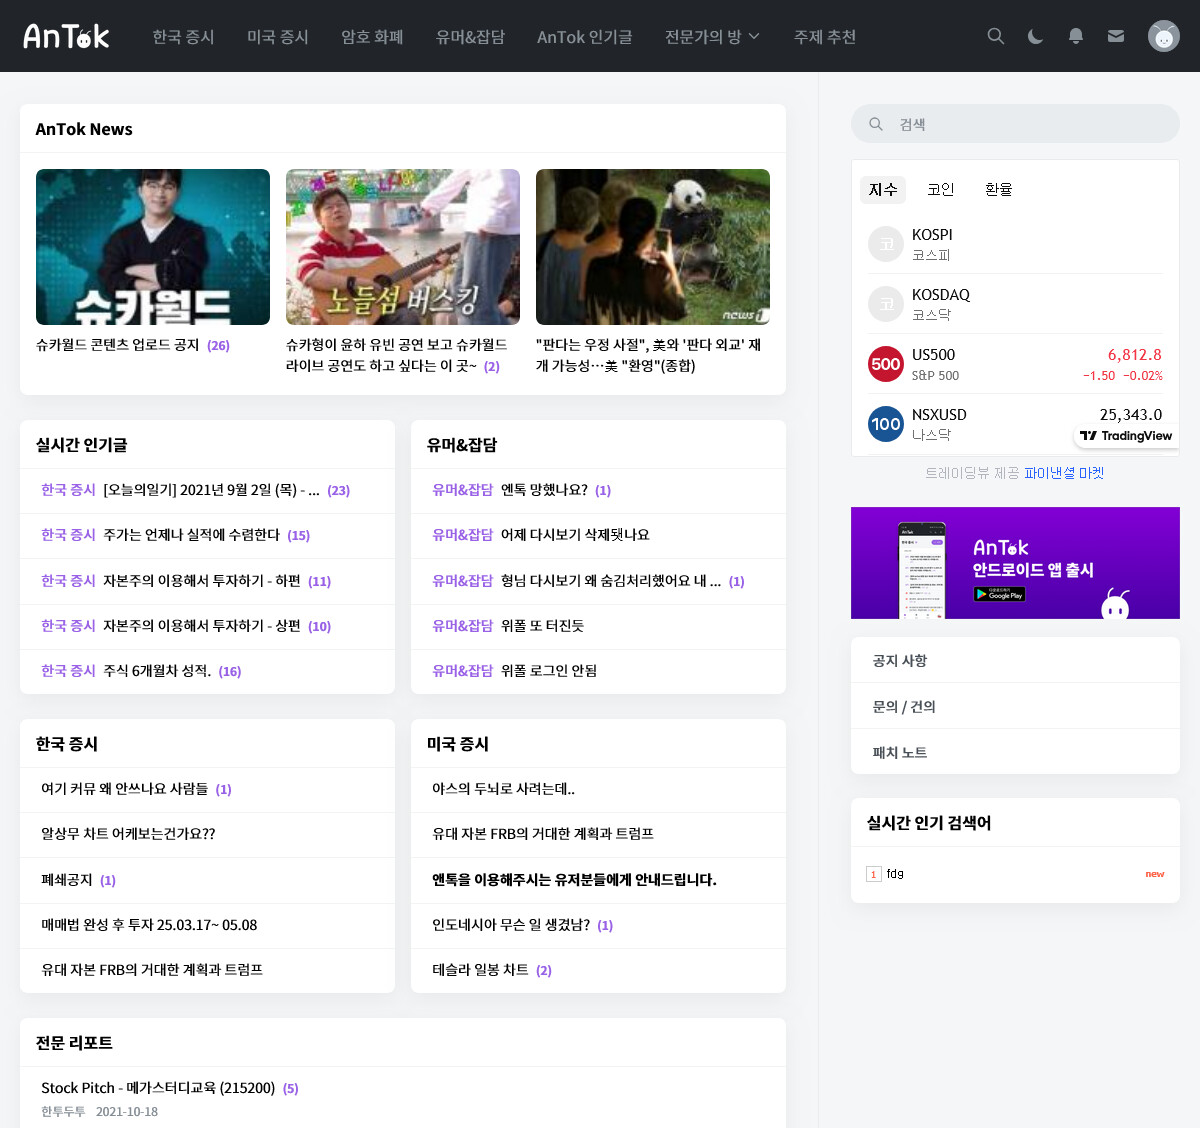Open AnTok 인기글 navigation item

(585, 37)
